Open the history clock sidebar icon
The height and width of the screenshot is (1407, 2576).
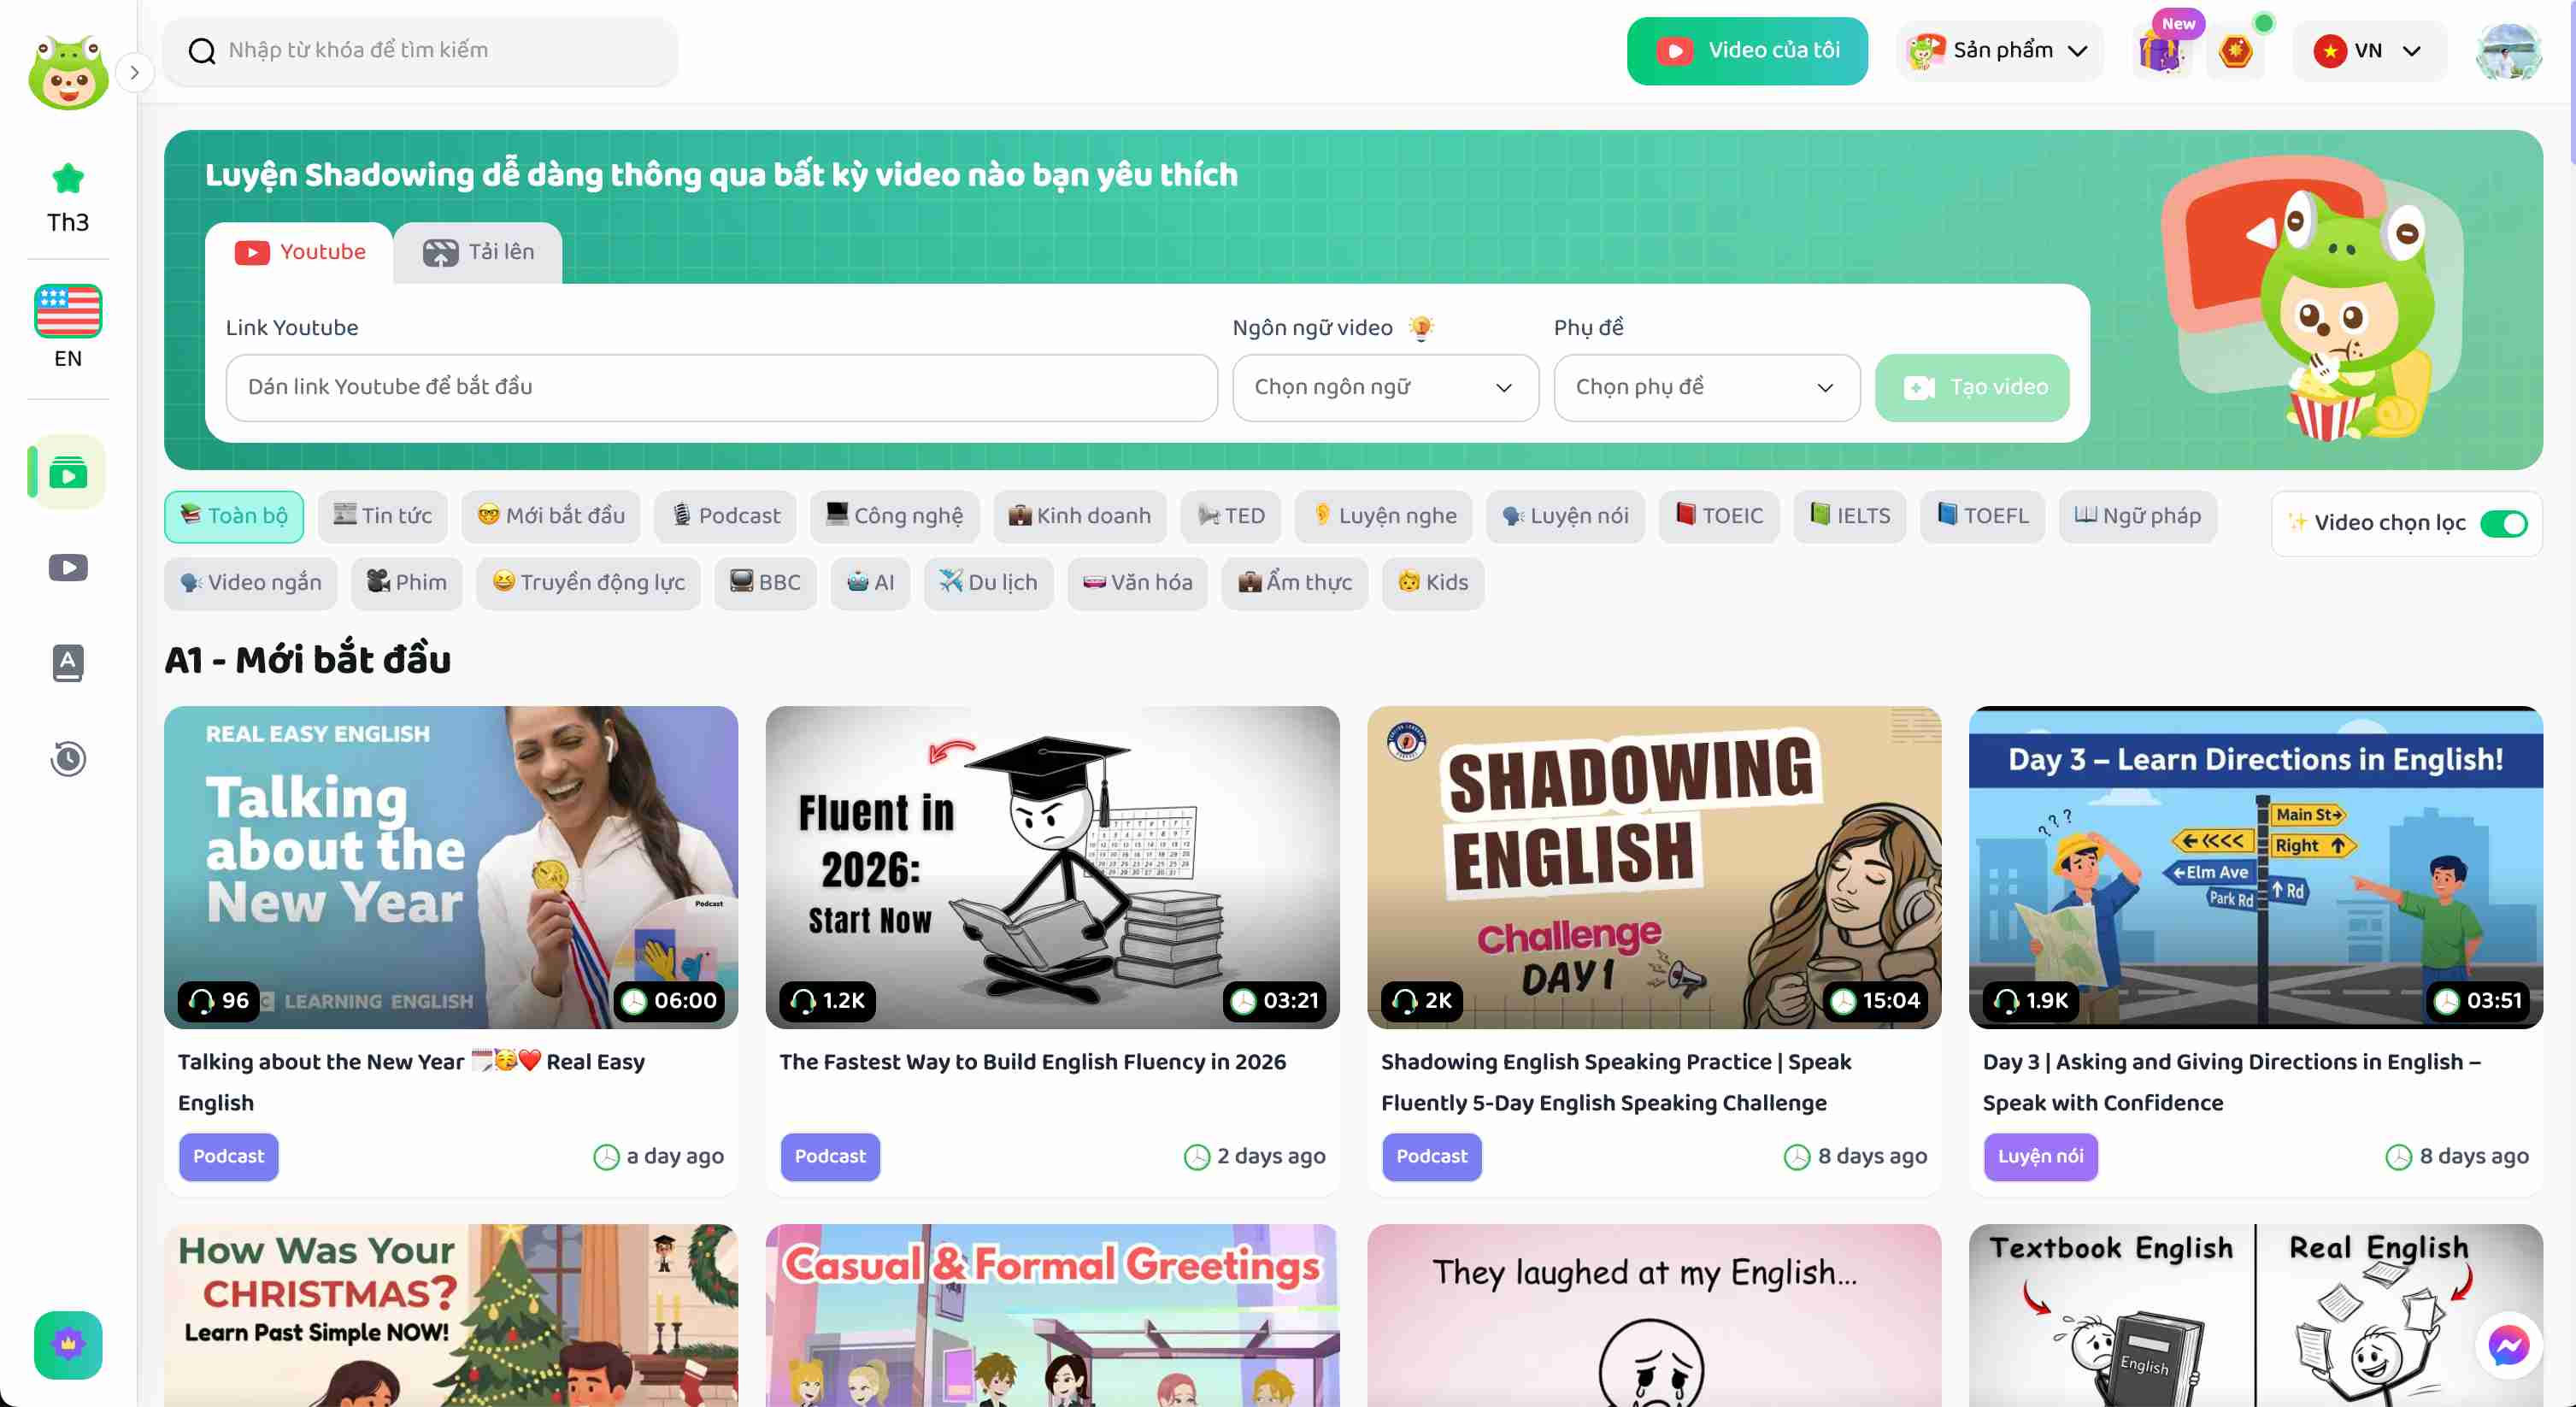(68, 758)
